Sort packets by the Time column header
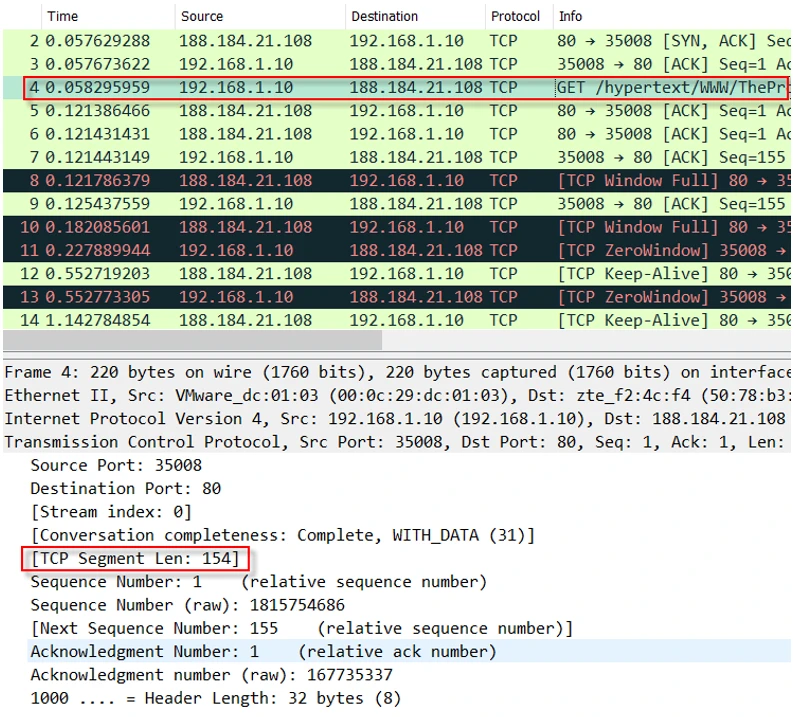 (62, 16)
